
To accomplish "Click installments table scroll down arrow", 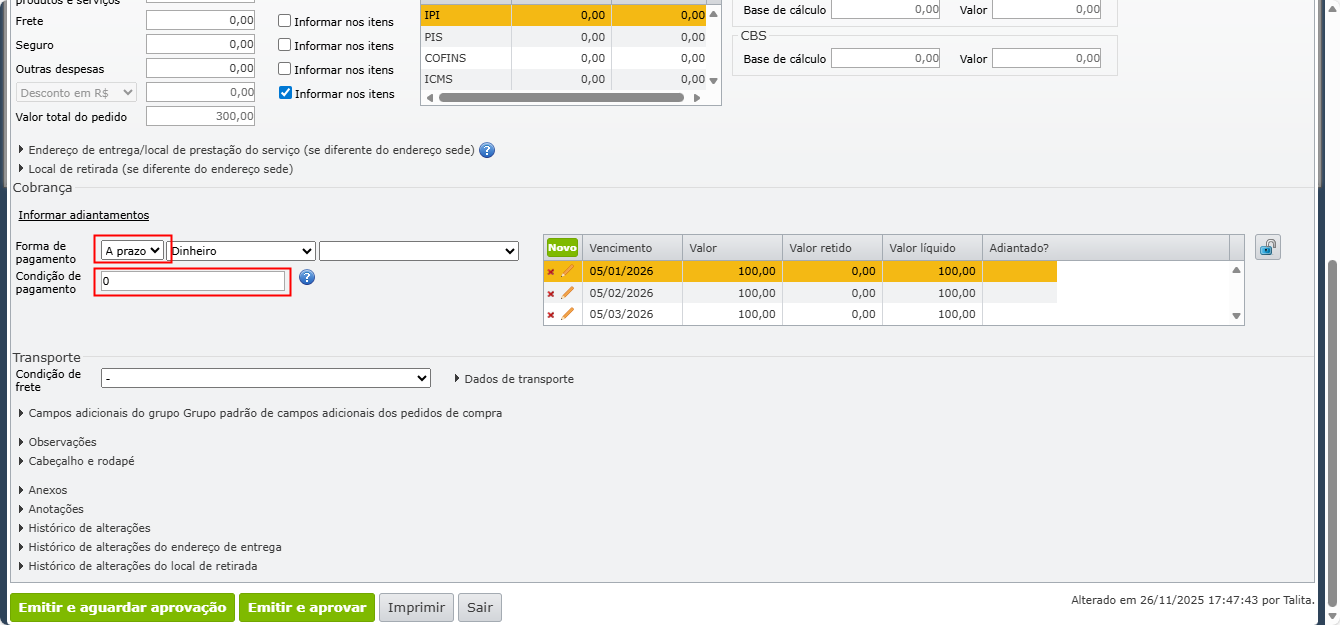I will (1237, 316).
